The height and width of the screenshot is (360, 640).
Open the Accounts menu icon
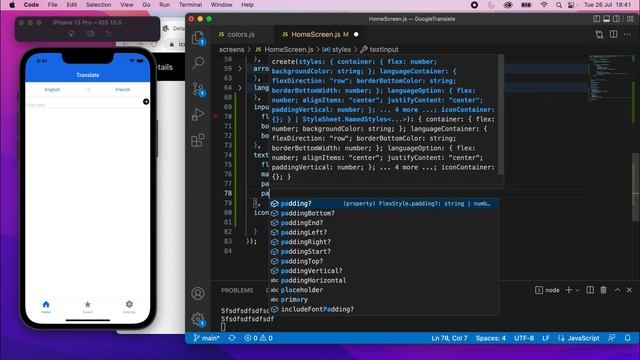click(198, 293)
